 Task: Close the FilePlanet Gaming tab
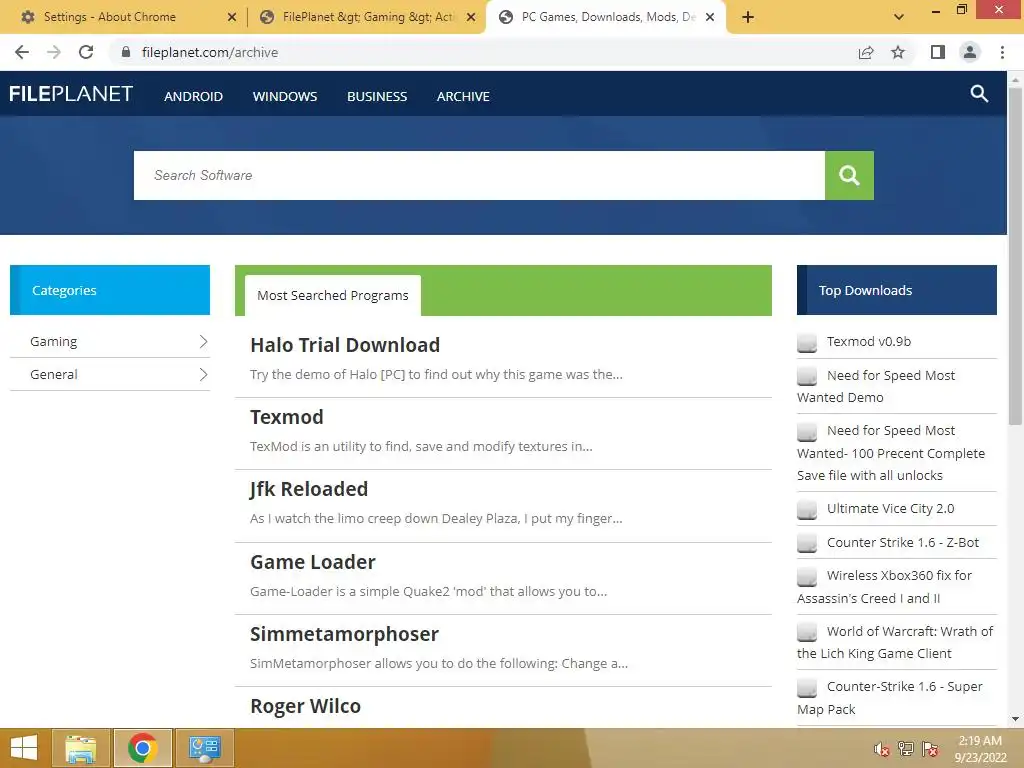click(x=471, y=18)
